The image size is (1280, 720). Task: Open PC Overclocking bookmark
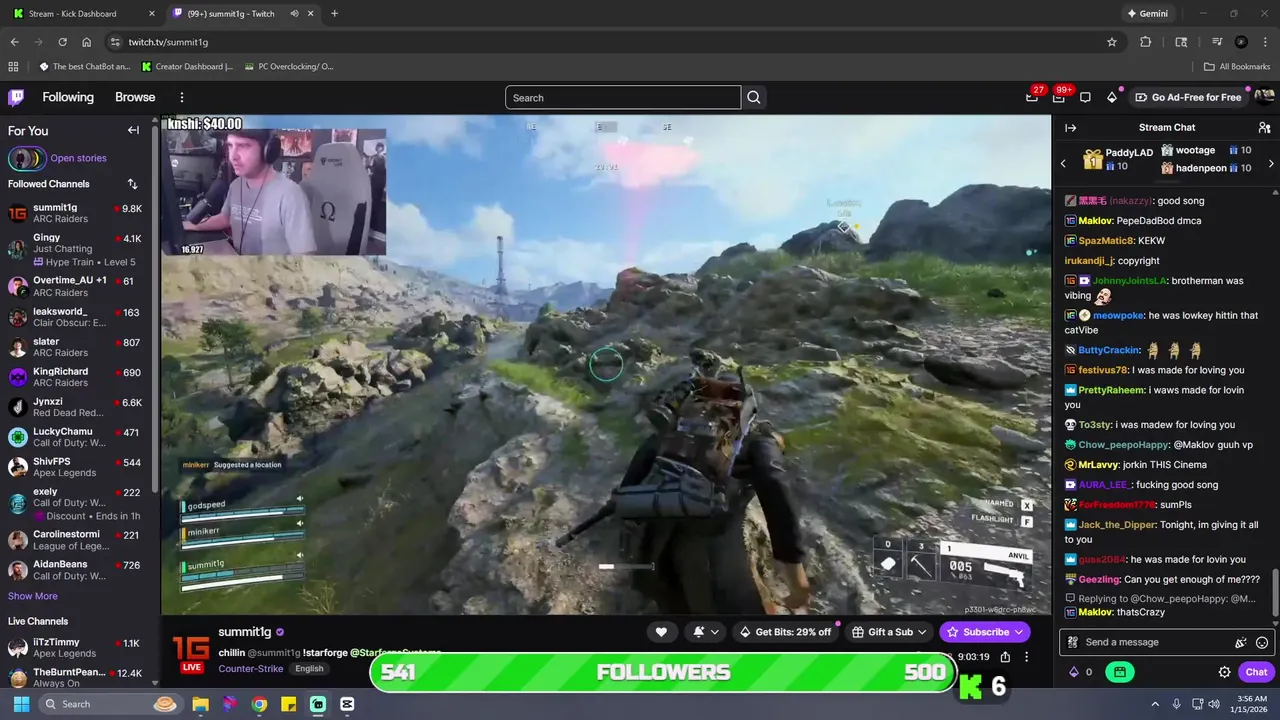288,67
